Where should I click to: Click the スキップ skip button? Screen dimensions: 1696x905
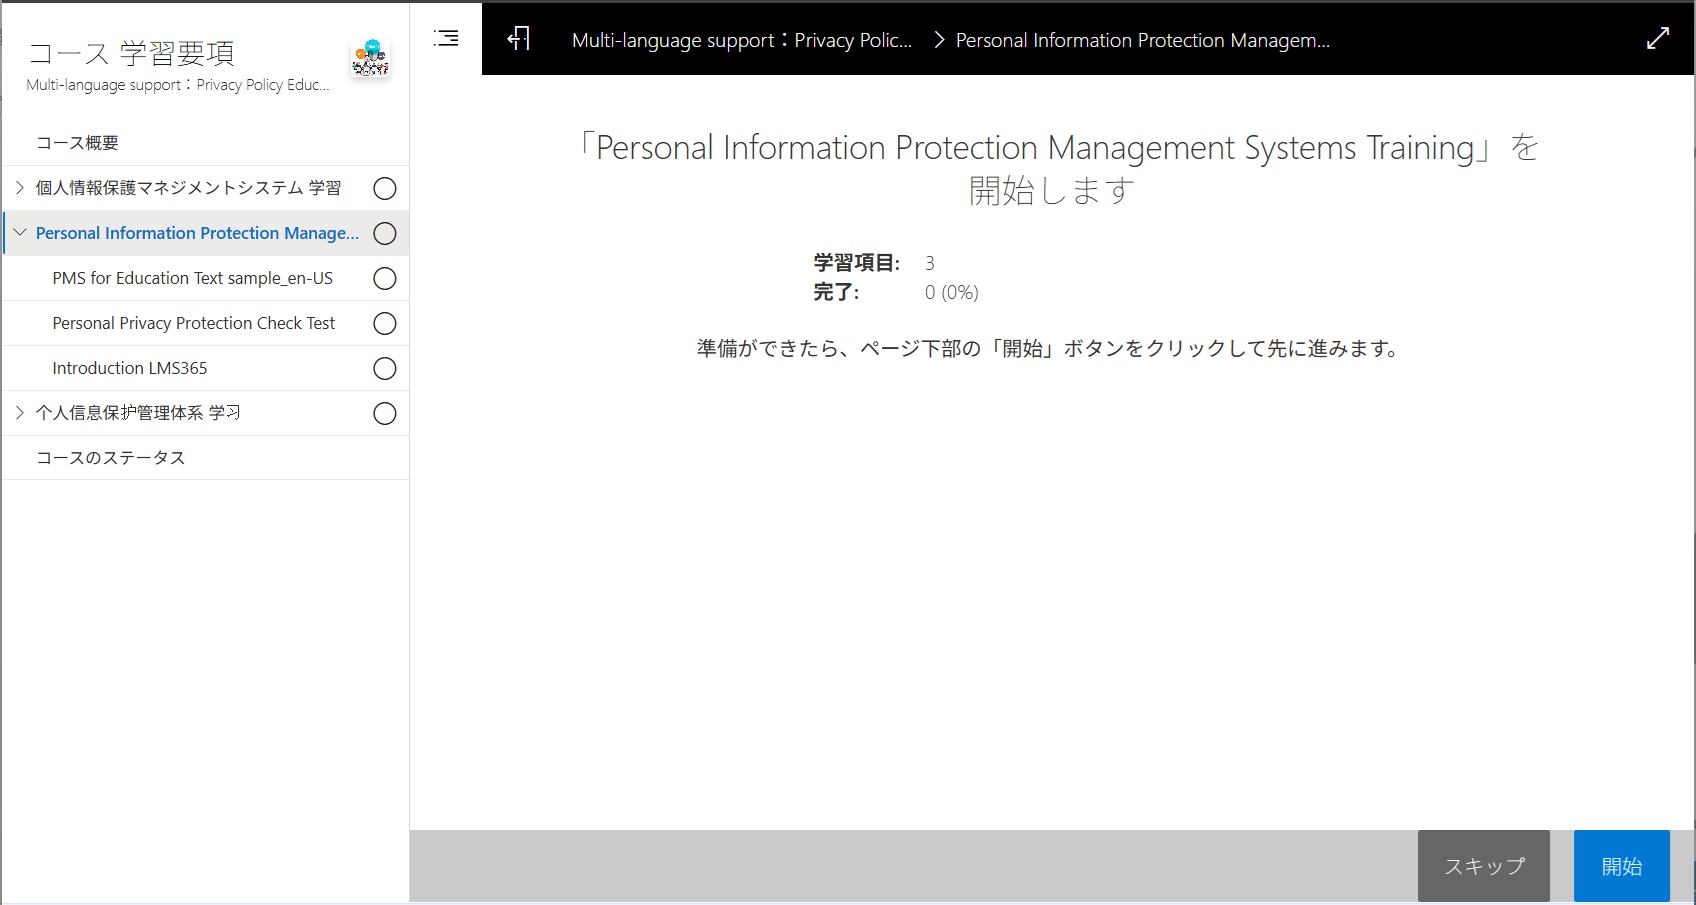pos(1484,866)
